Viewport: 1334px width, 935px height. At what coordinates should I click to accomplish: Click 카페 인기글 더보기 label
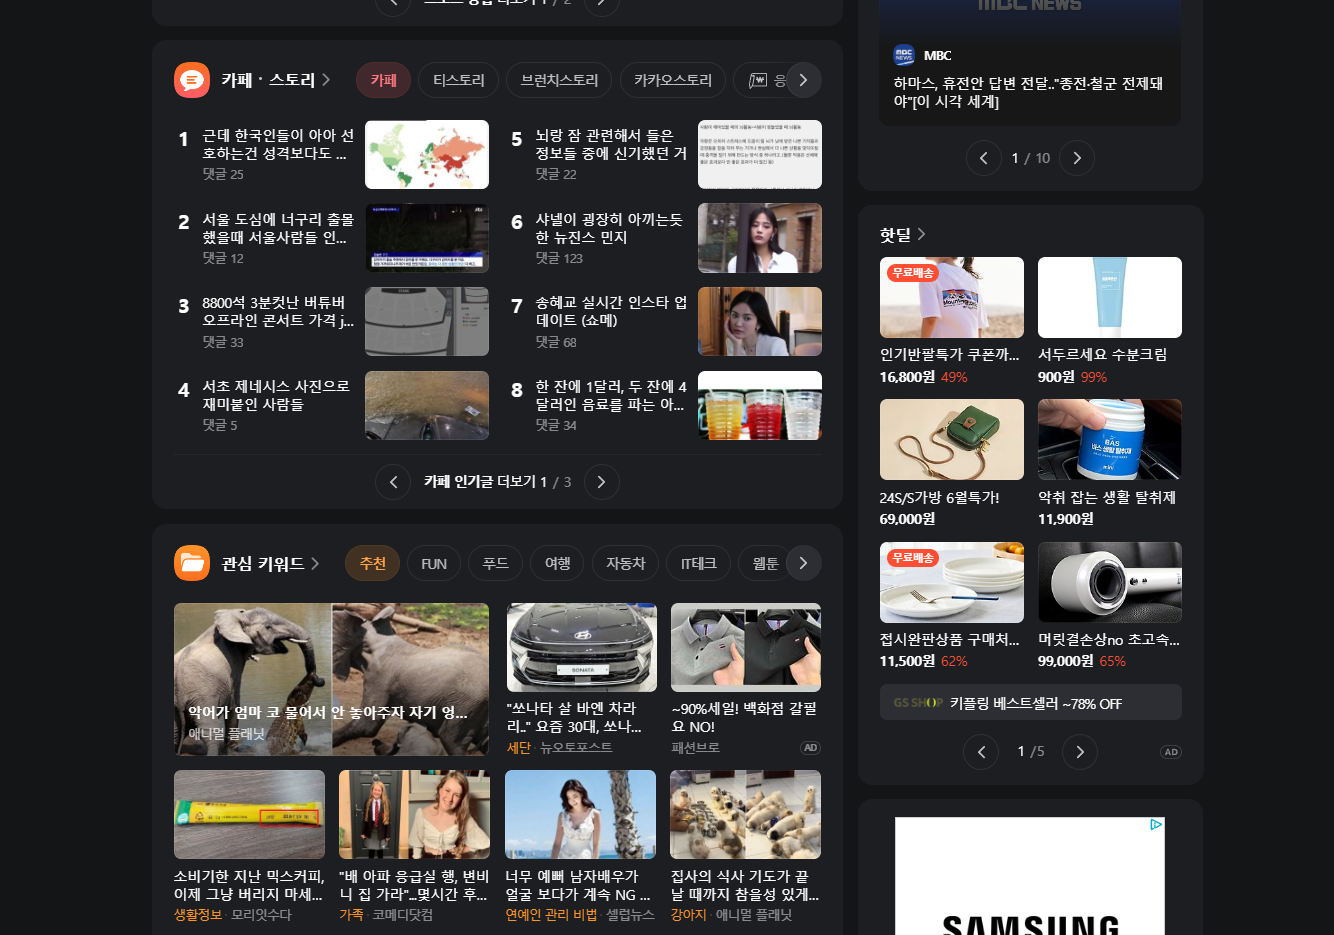(x=479, y=482)
